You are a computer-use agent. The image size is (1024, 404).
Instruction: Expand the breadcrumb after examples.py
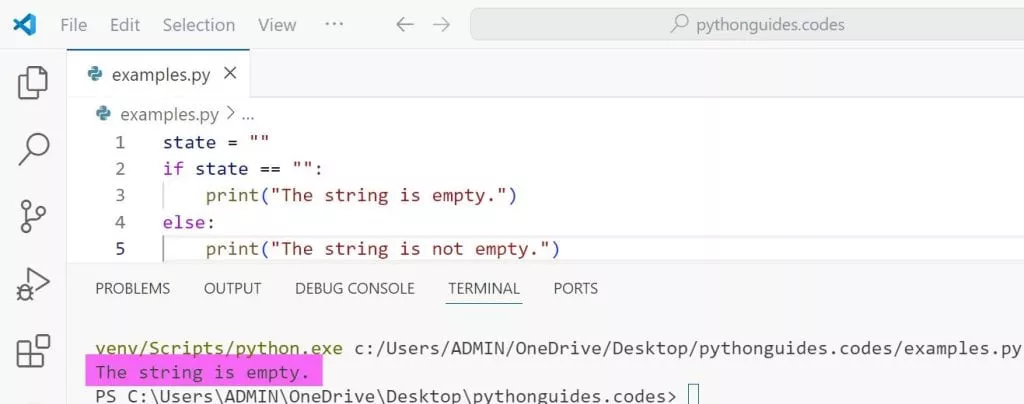pos(247,115)
